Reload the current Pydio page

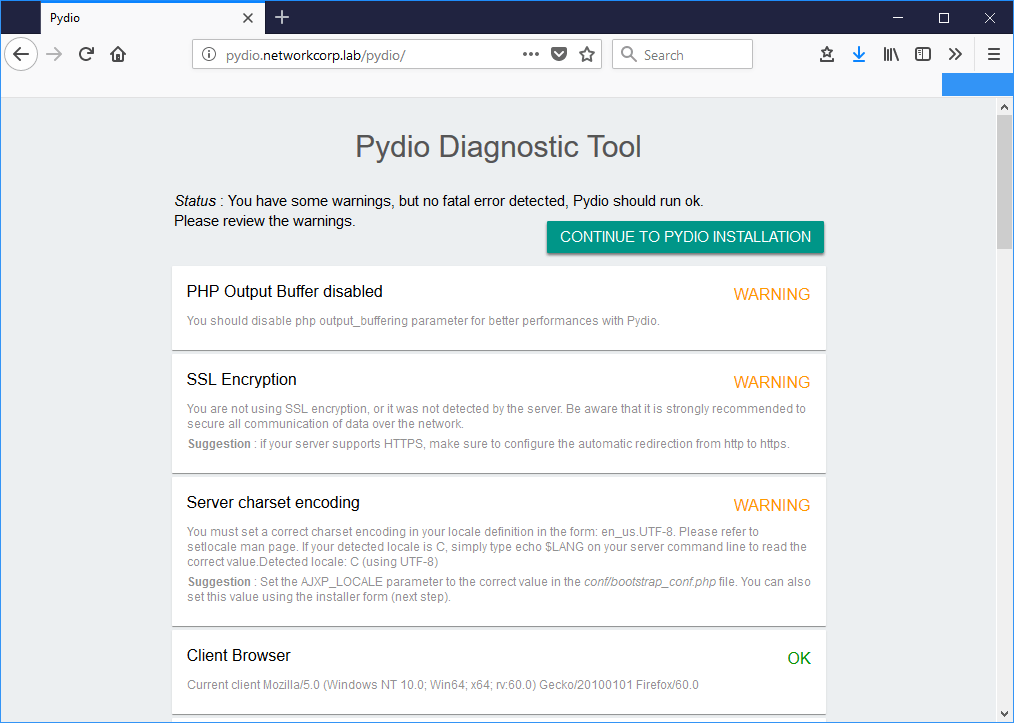[x=86, y=54]
